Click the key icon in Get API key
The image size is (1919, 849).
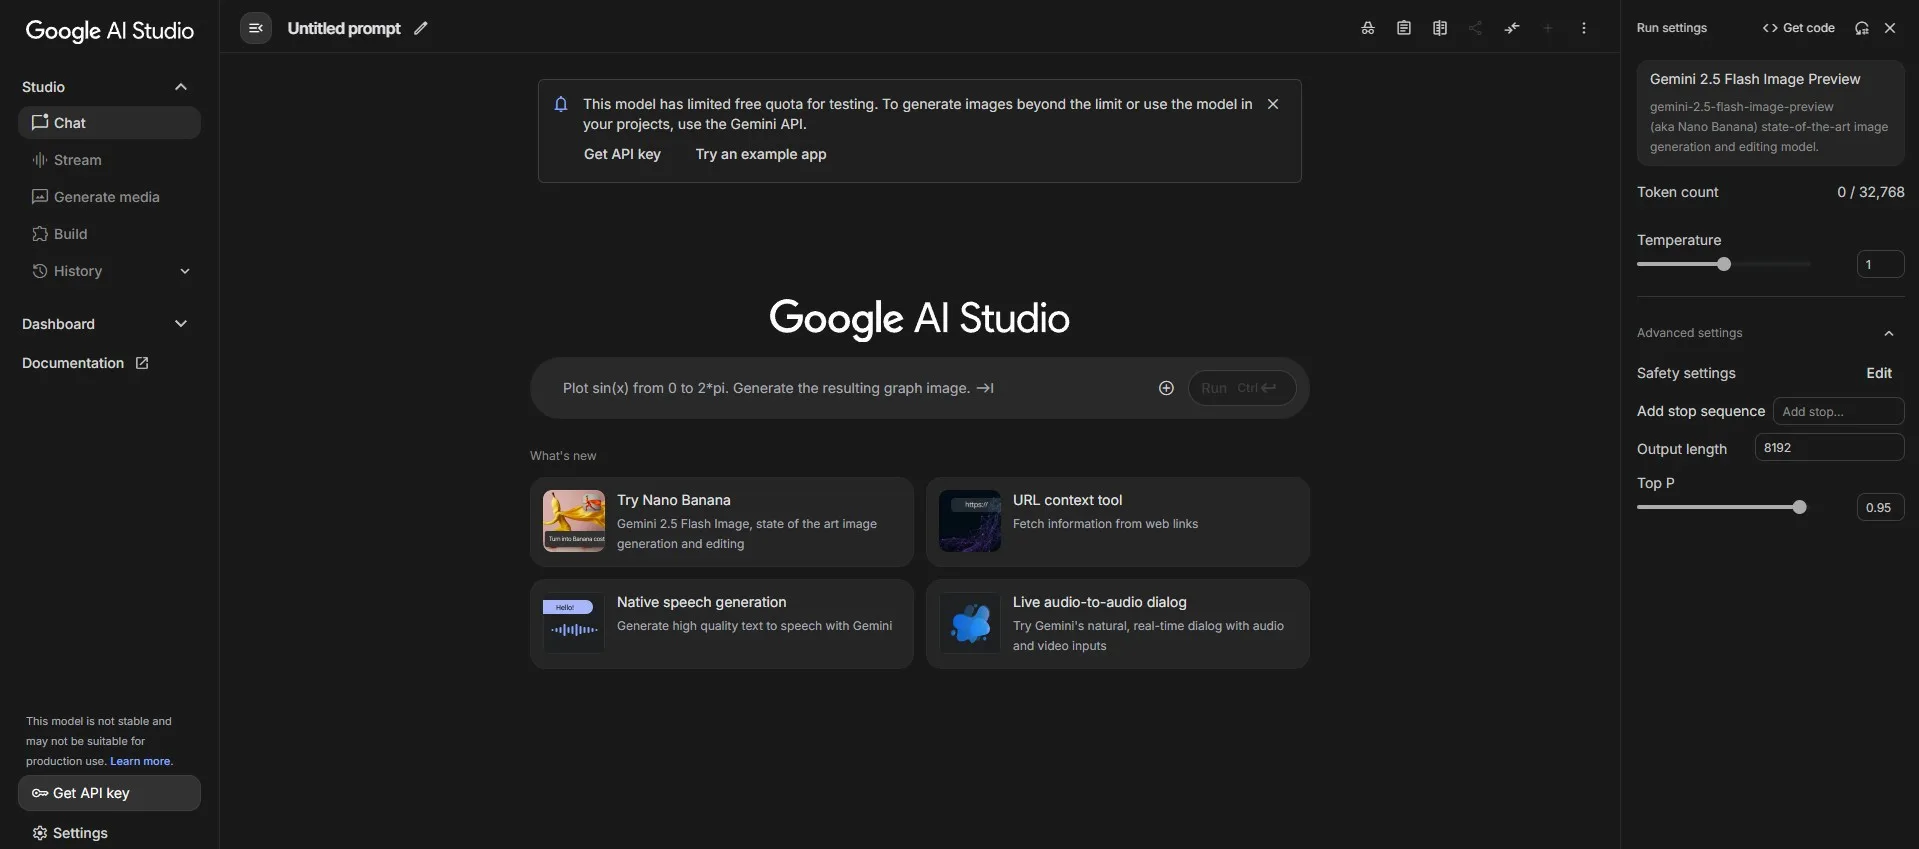coord(40,793)
